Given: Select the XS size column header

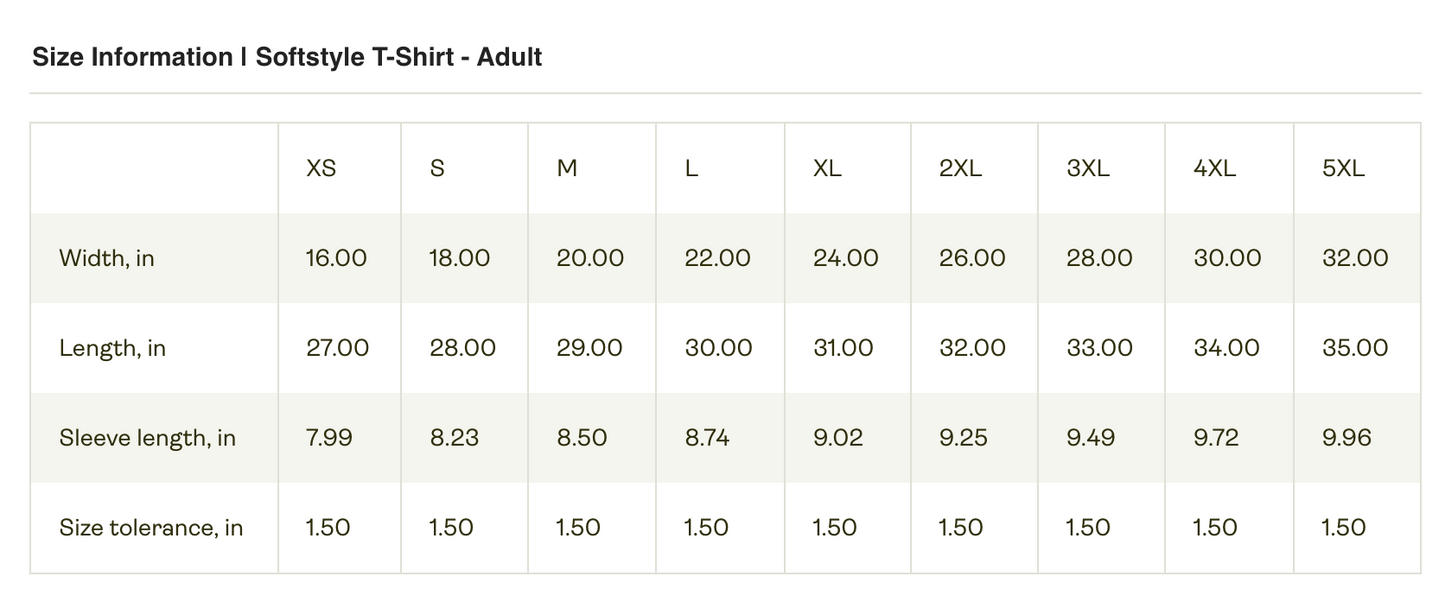Looking at the screenshot, I should [321, 168].
